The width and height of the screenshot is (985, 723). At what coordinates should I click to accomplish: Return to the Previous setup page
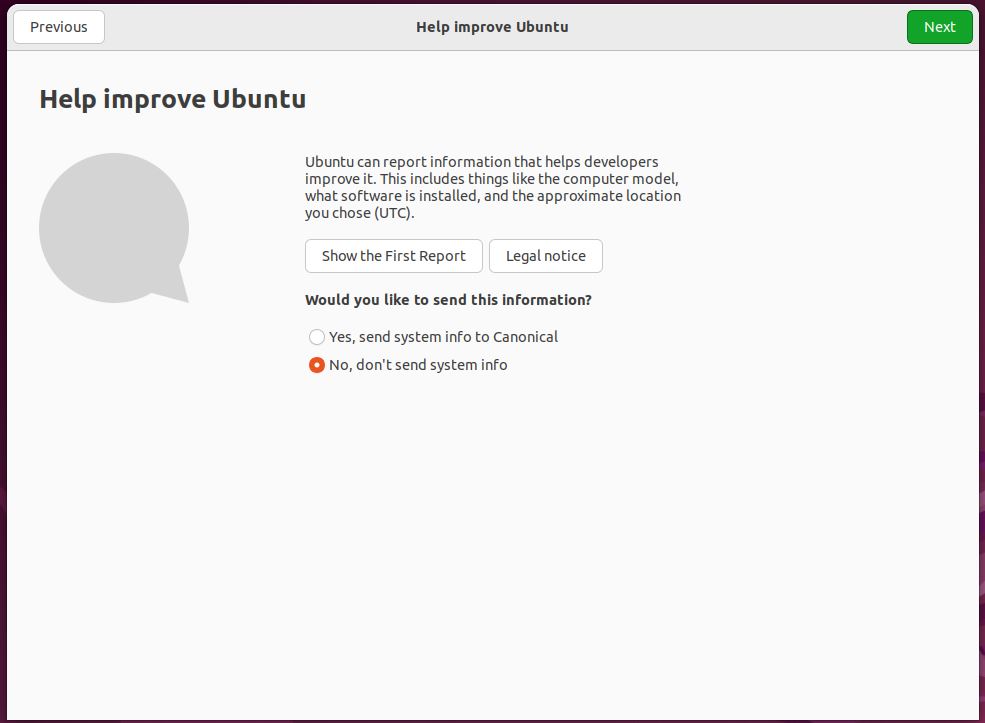pyautogui.click(x=59, y=27)
